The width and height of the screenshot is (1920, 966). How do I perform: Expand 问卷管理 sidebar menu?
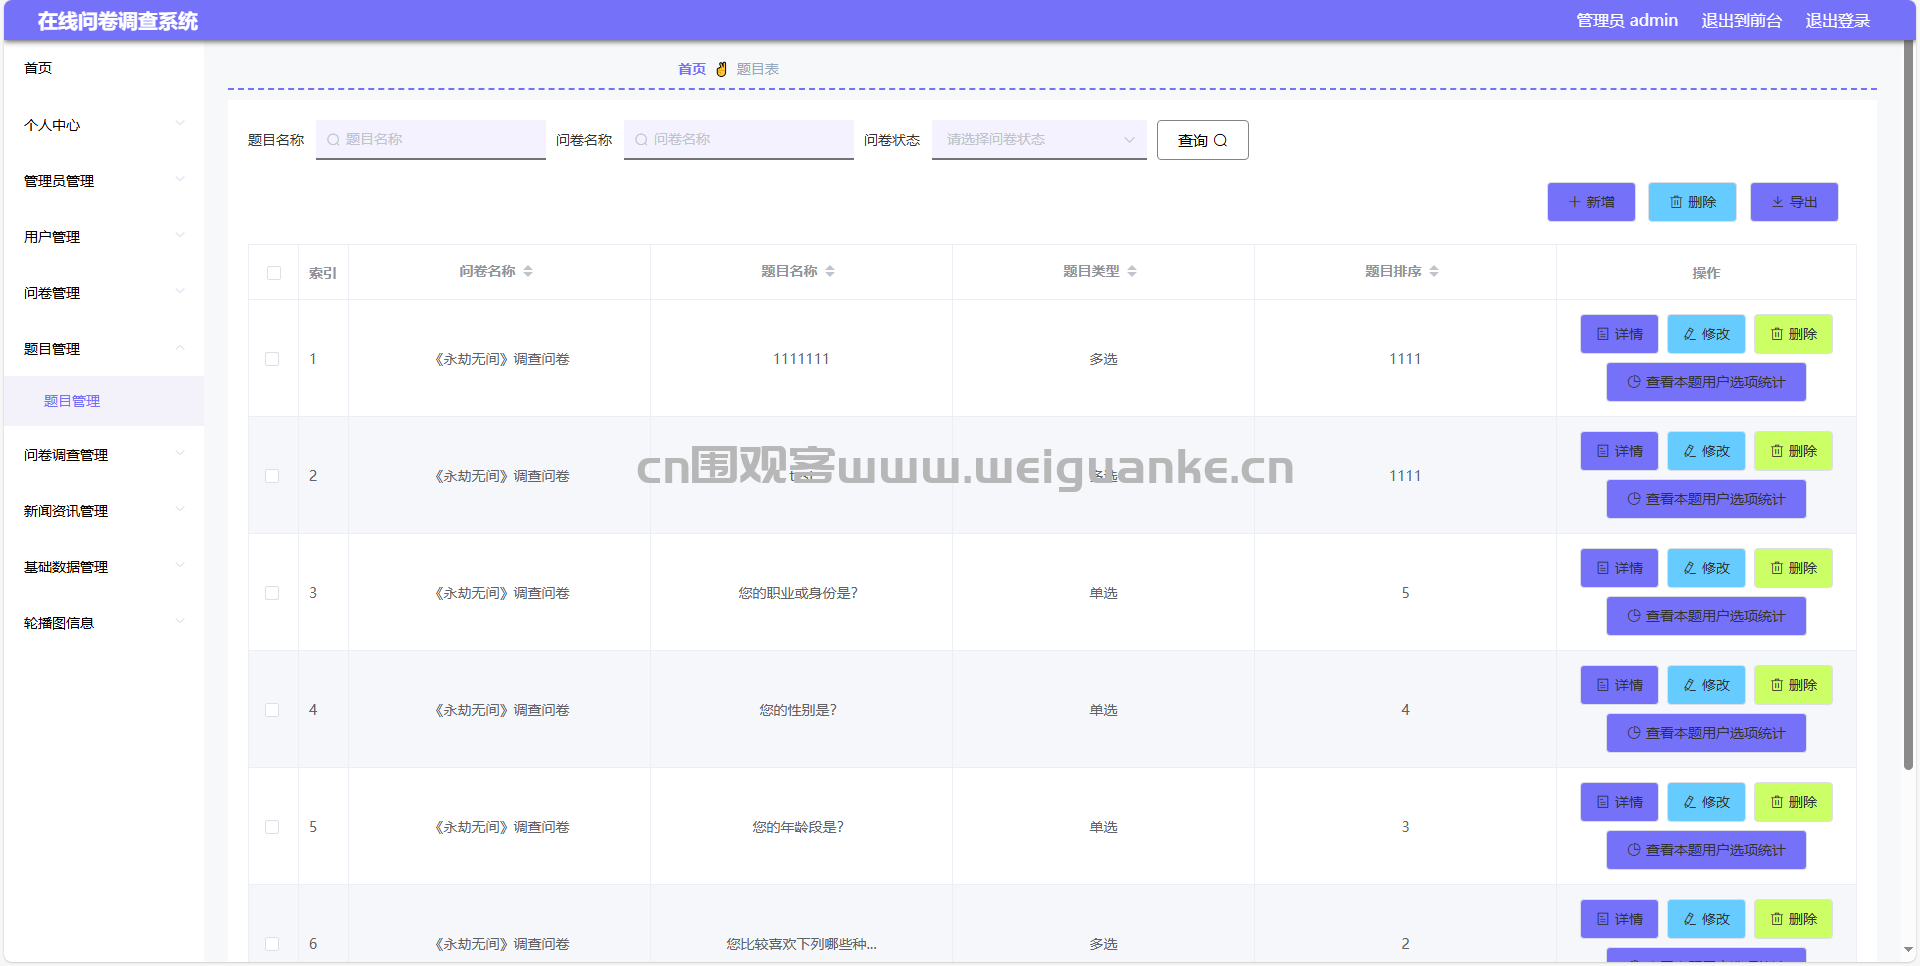coord(104,293)
